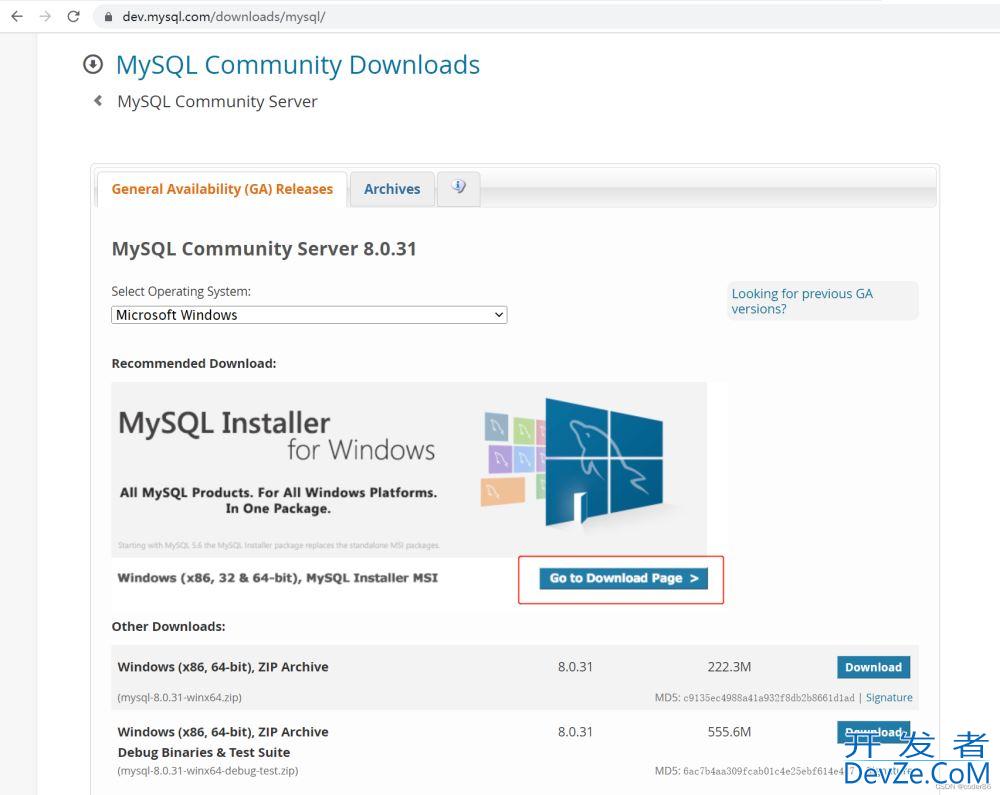
Task: Click the browser back arrow
Action: [17, 17]
